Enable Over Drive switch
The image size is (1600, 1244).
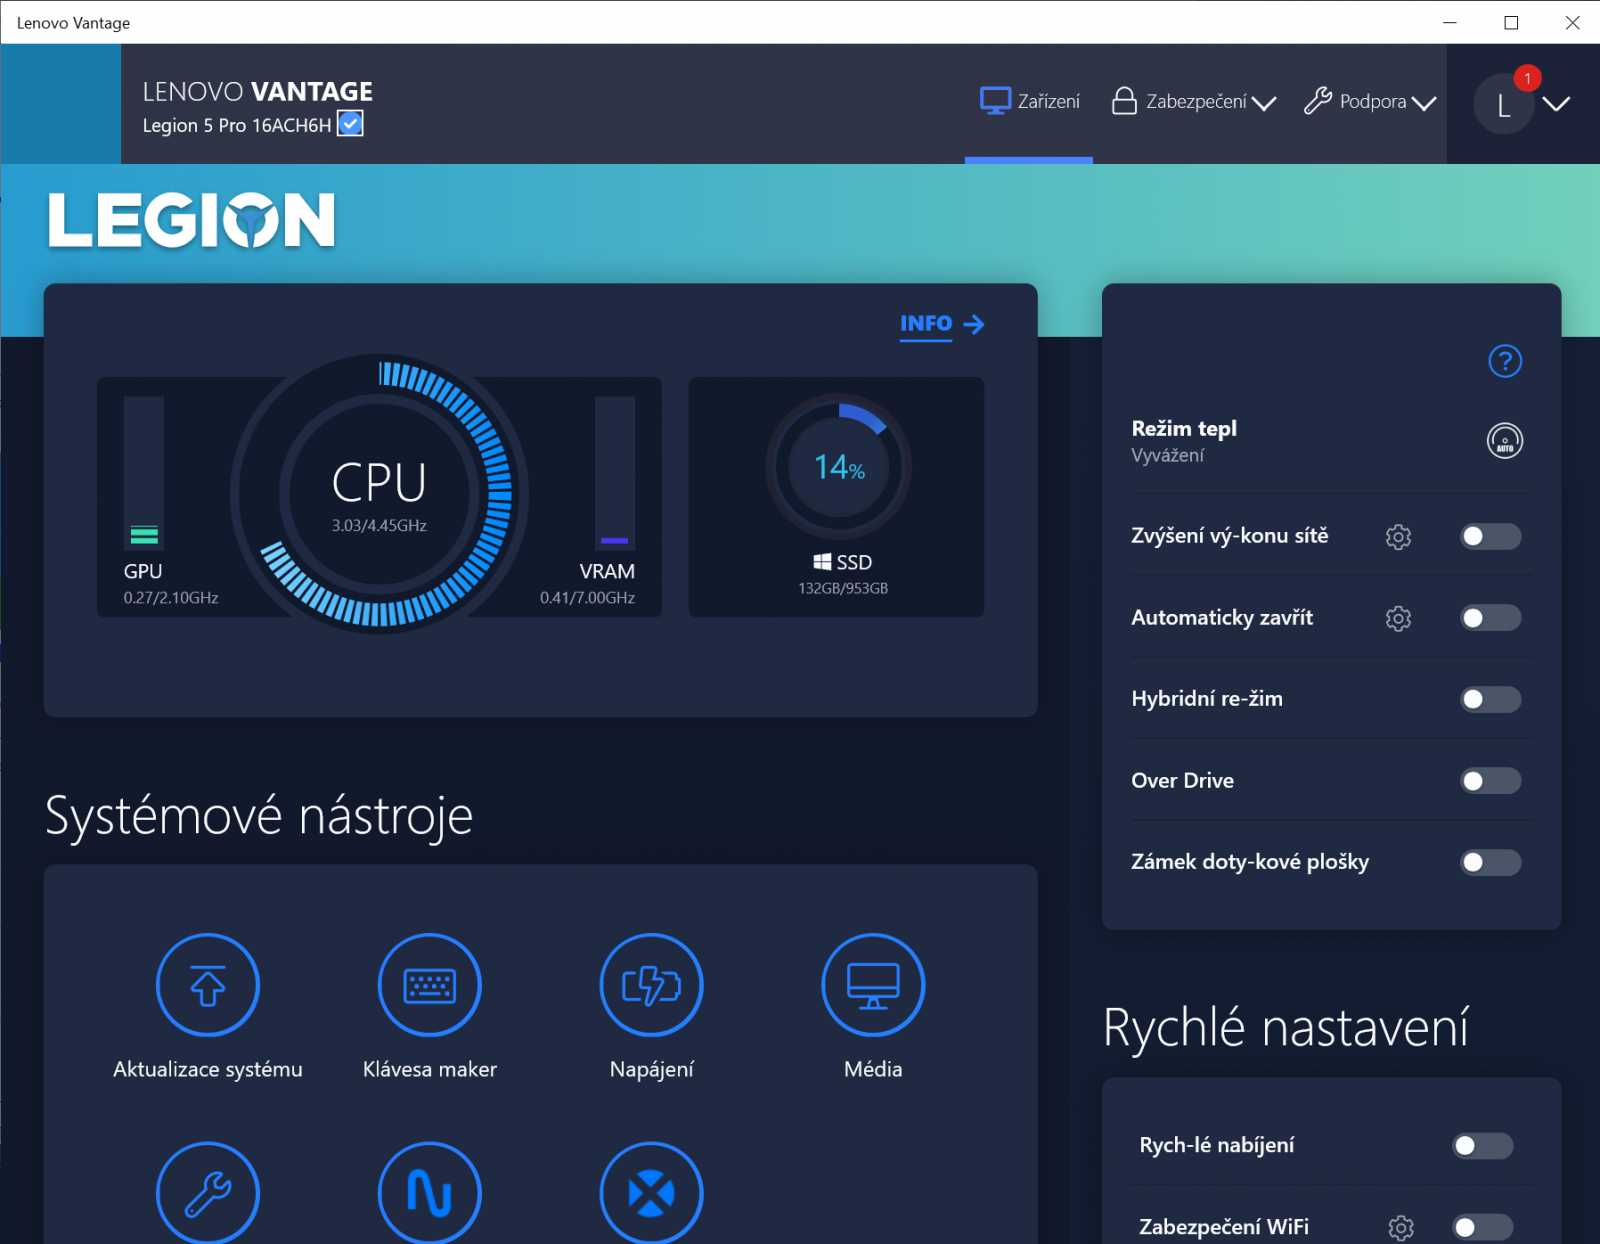pyautogui.click(x=1490, y=781)
